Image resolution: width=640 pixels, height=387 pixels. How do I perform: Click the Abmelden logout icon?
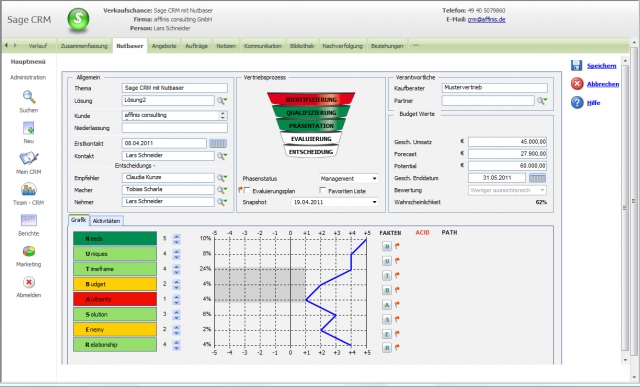click(x=29, y=282)
